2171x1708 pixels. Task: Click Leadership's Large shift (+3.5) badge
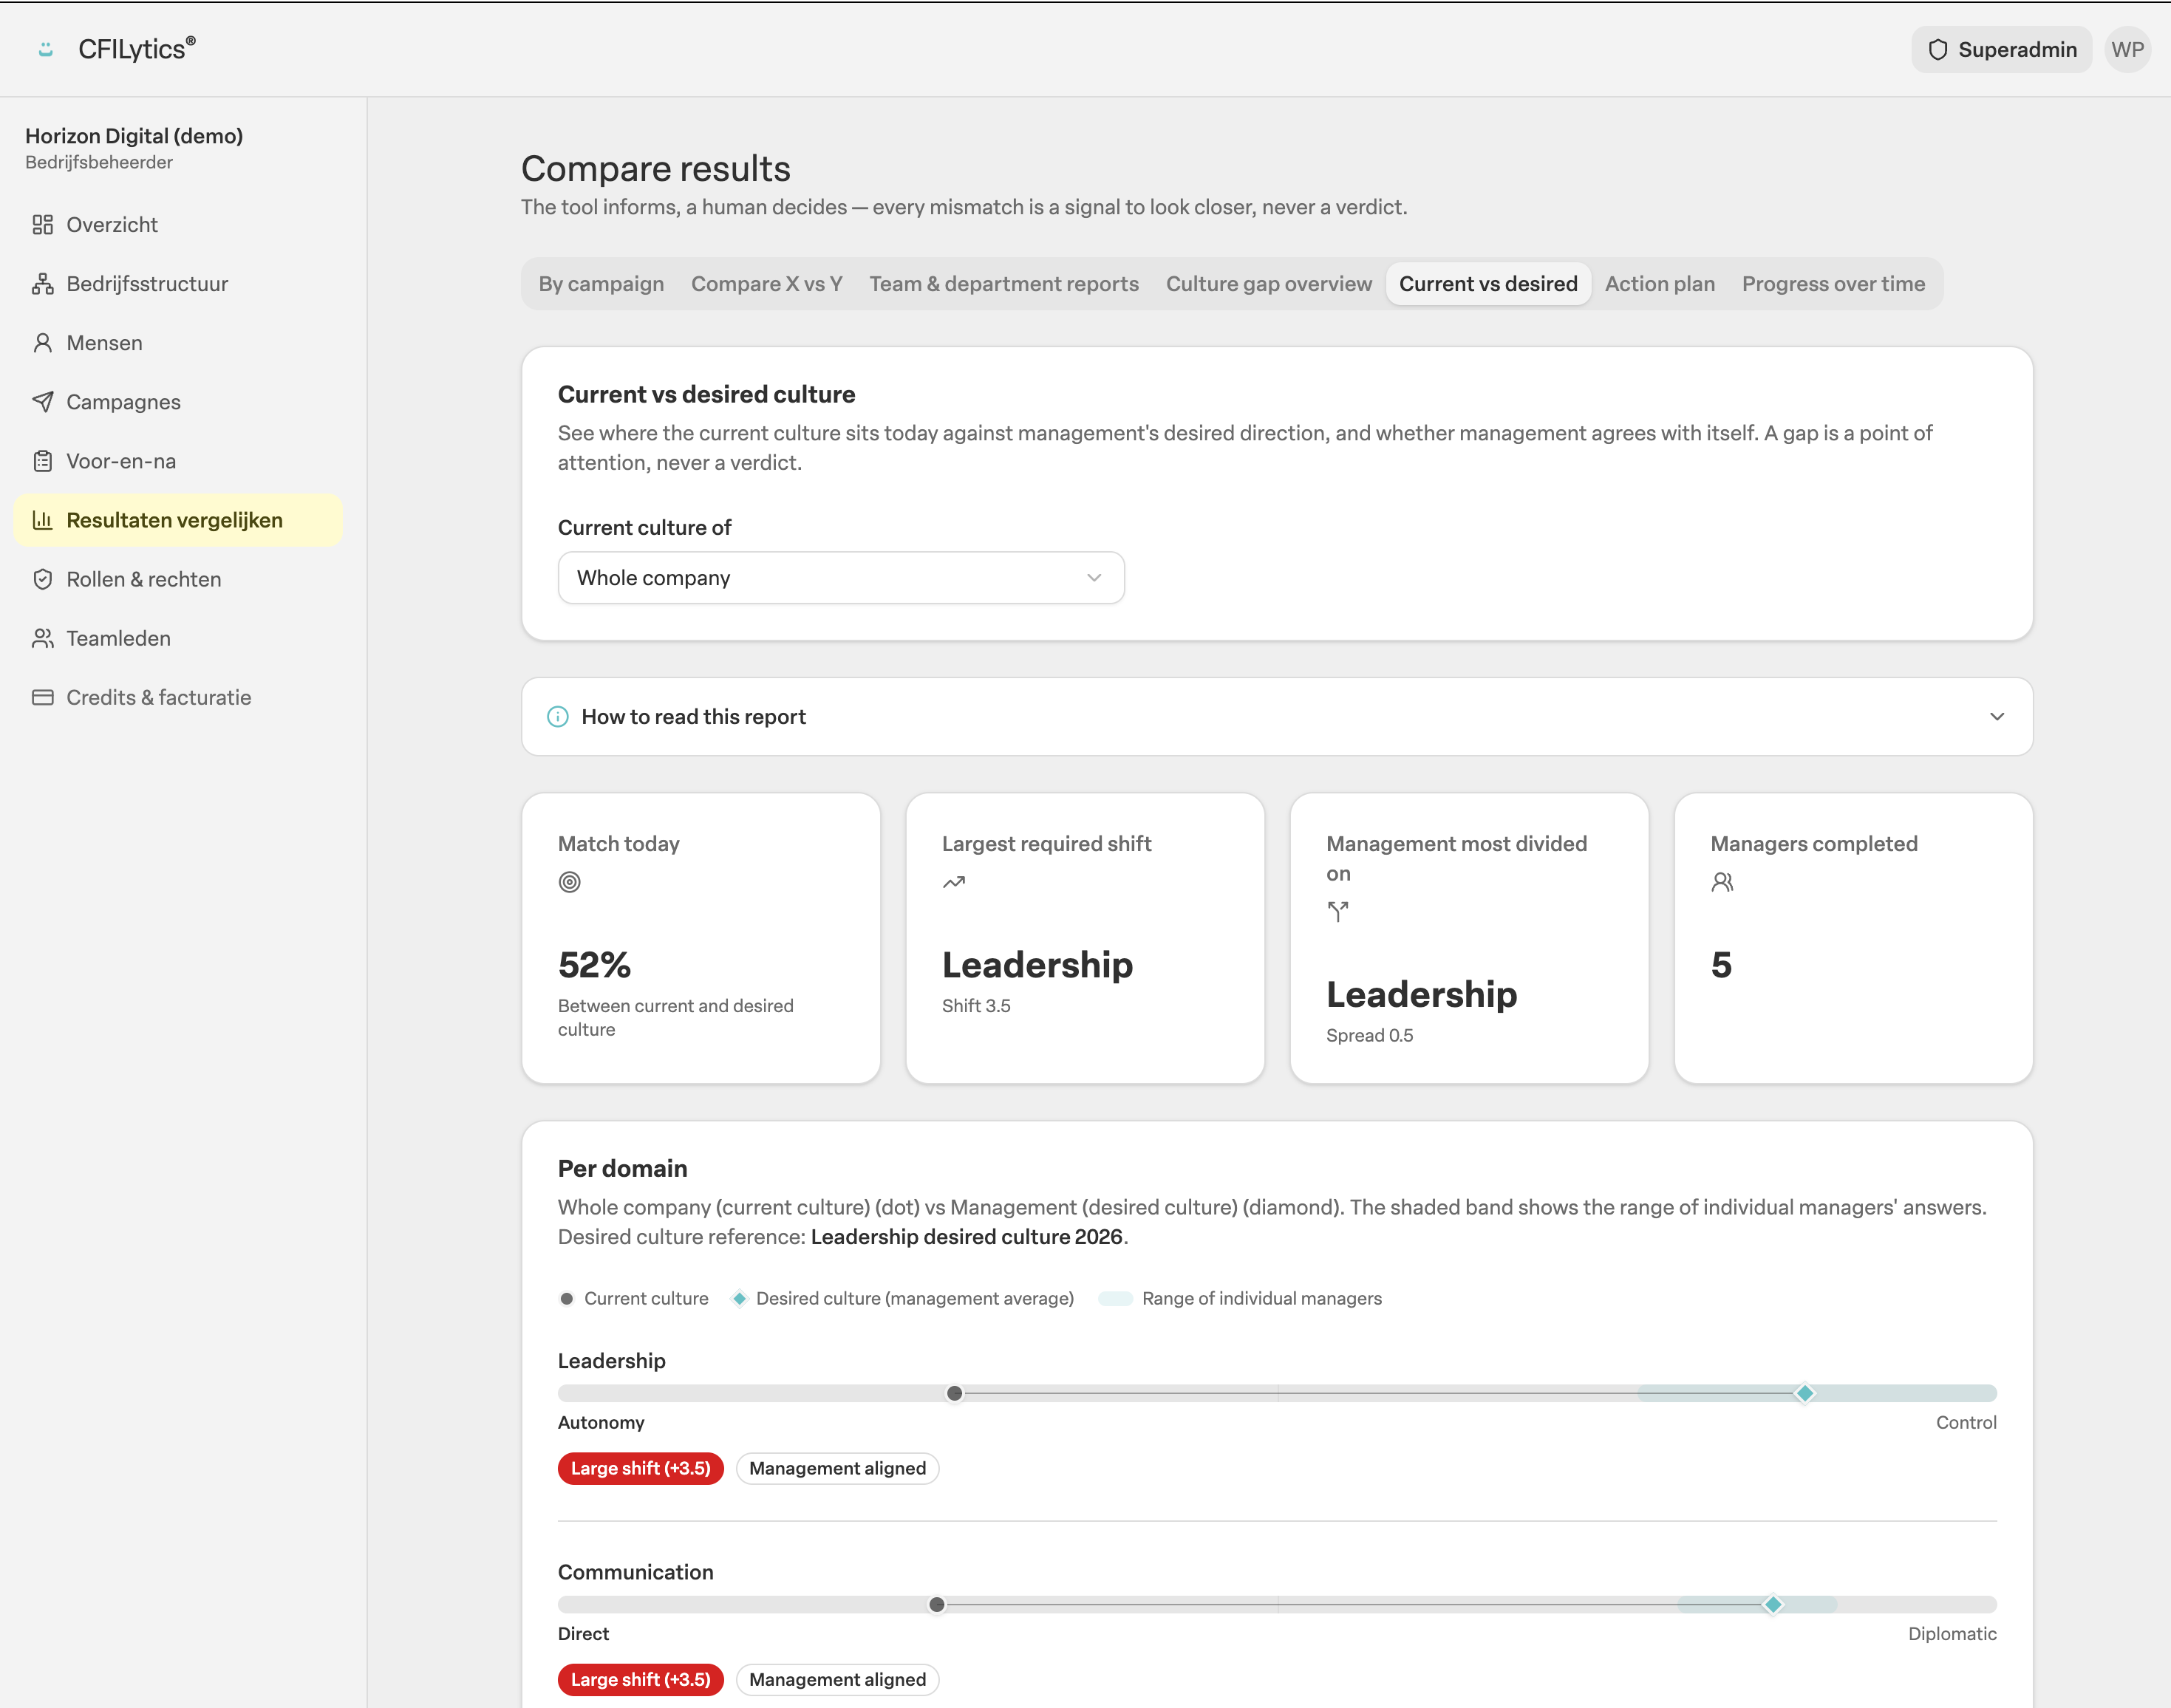[x=640, y=1467]
